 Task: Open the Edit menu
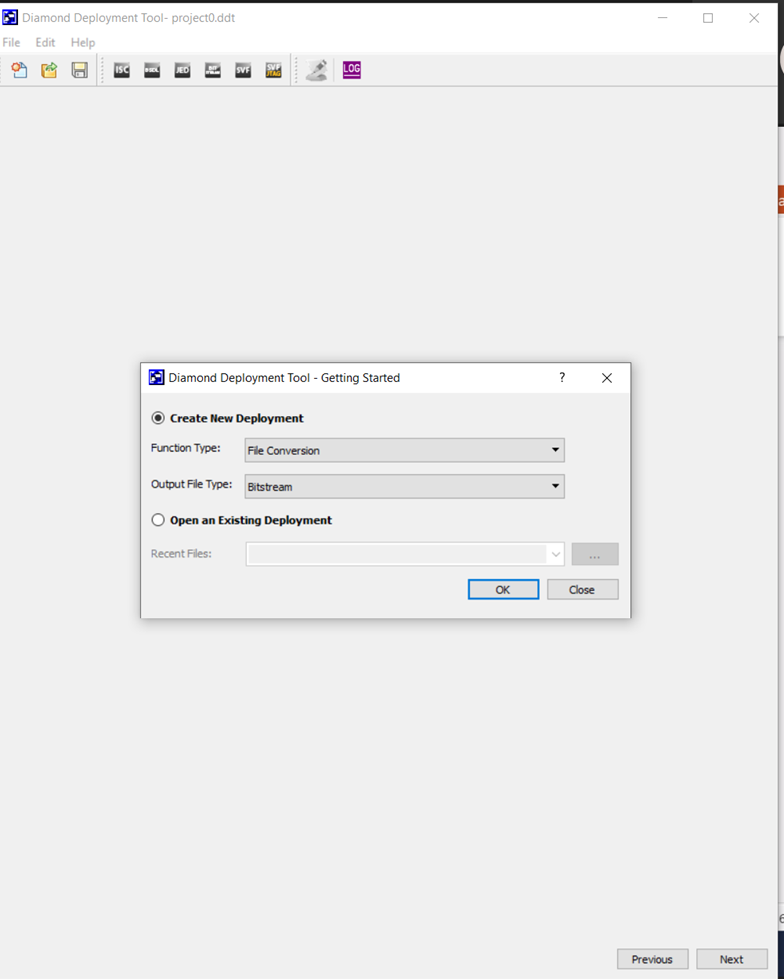[45, 42]
